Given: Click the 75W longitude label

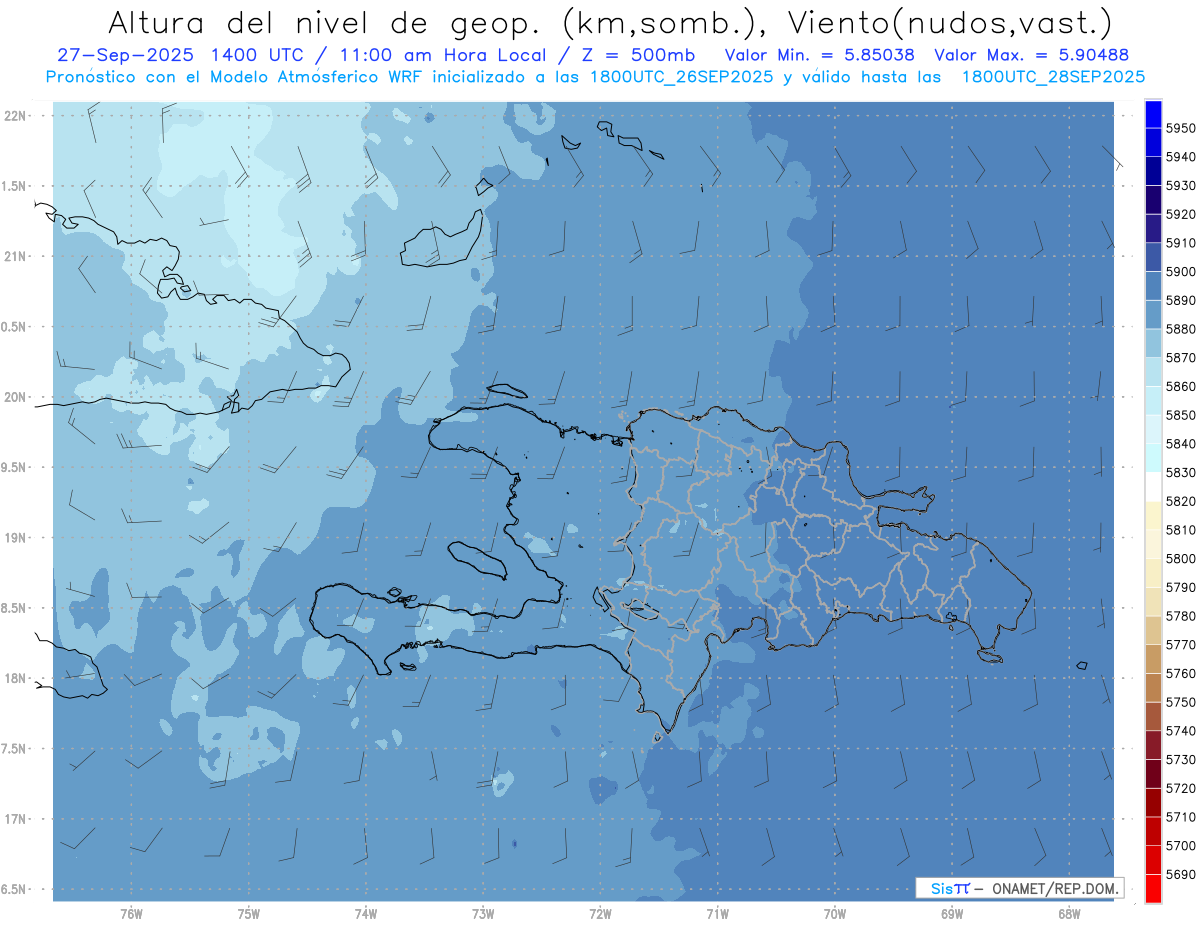Looking at the screenshot, I should (249, 914).
